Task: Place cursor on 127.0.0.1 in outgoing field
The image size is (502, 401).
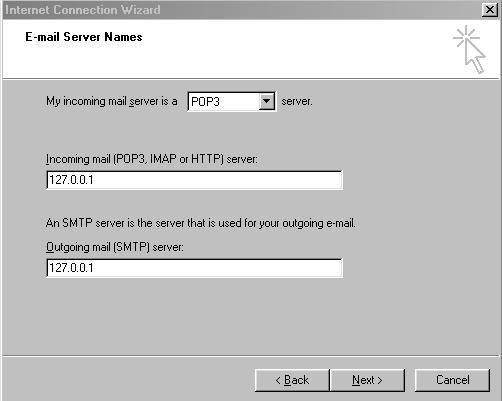Action: point(71,268)
